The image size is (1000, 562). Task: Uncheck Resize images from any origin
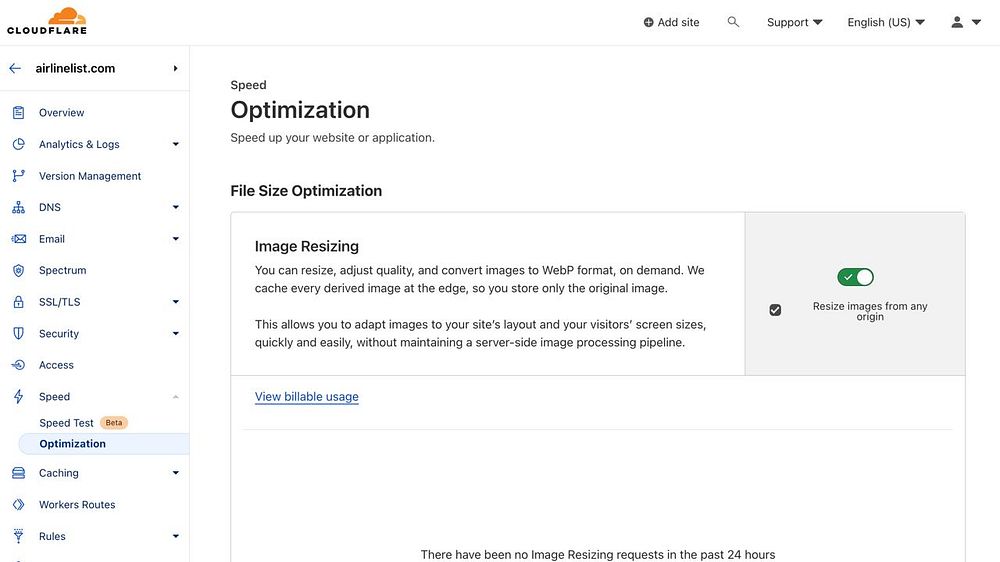tap(775, 310)
